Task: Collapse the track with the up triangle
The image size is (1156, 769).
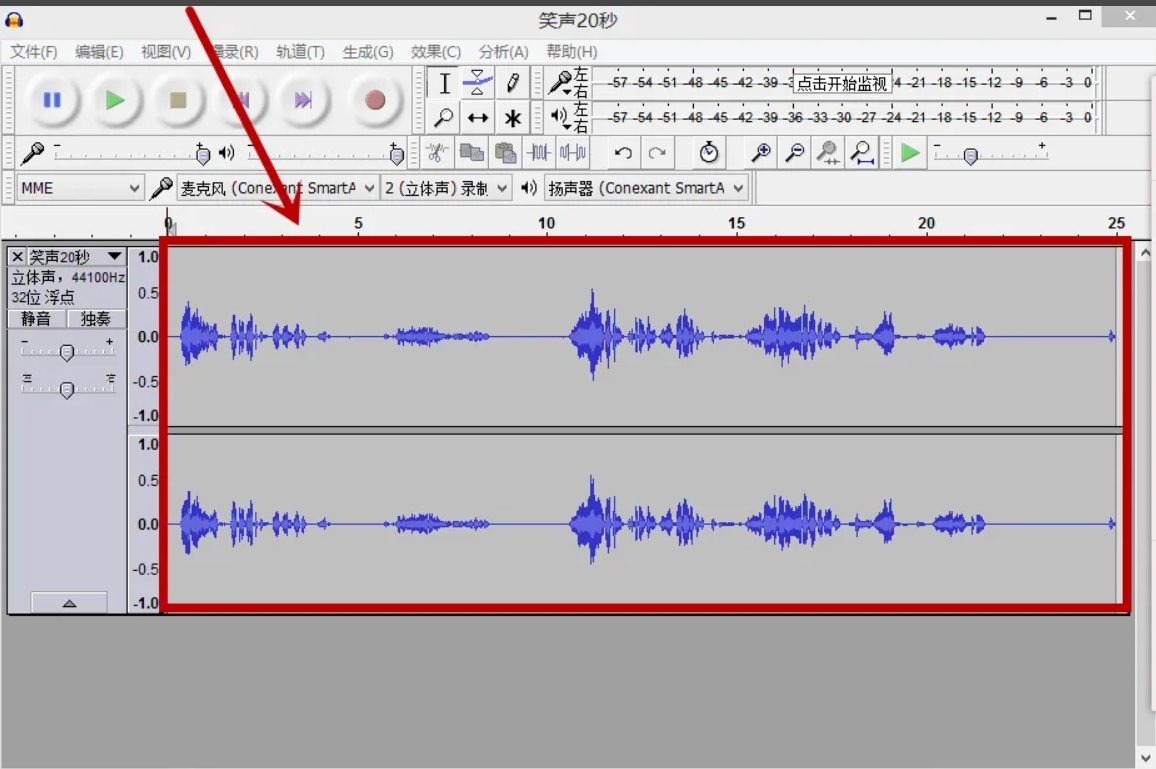Action: (x=69, y=603)
